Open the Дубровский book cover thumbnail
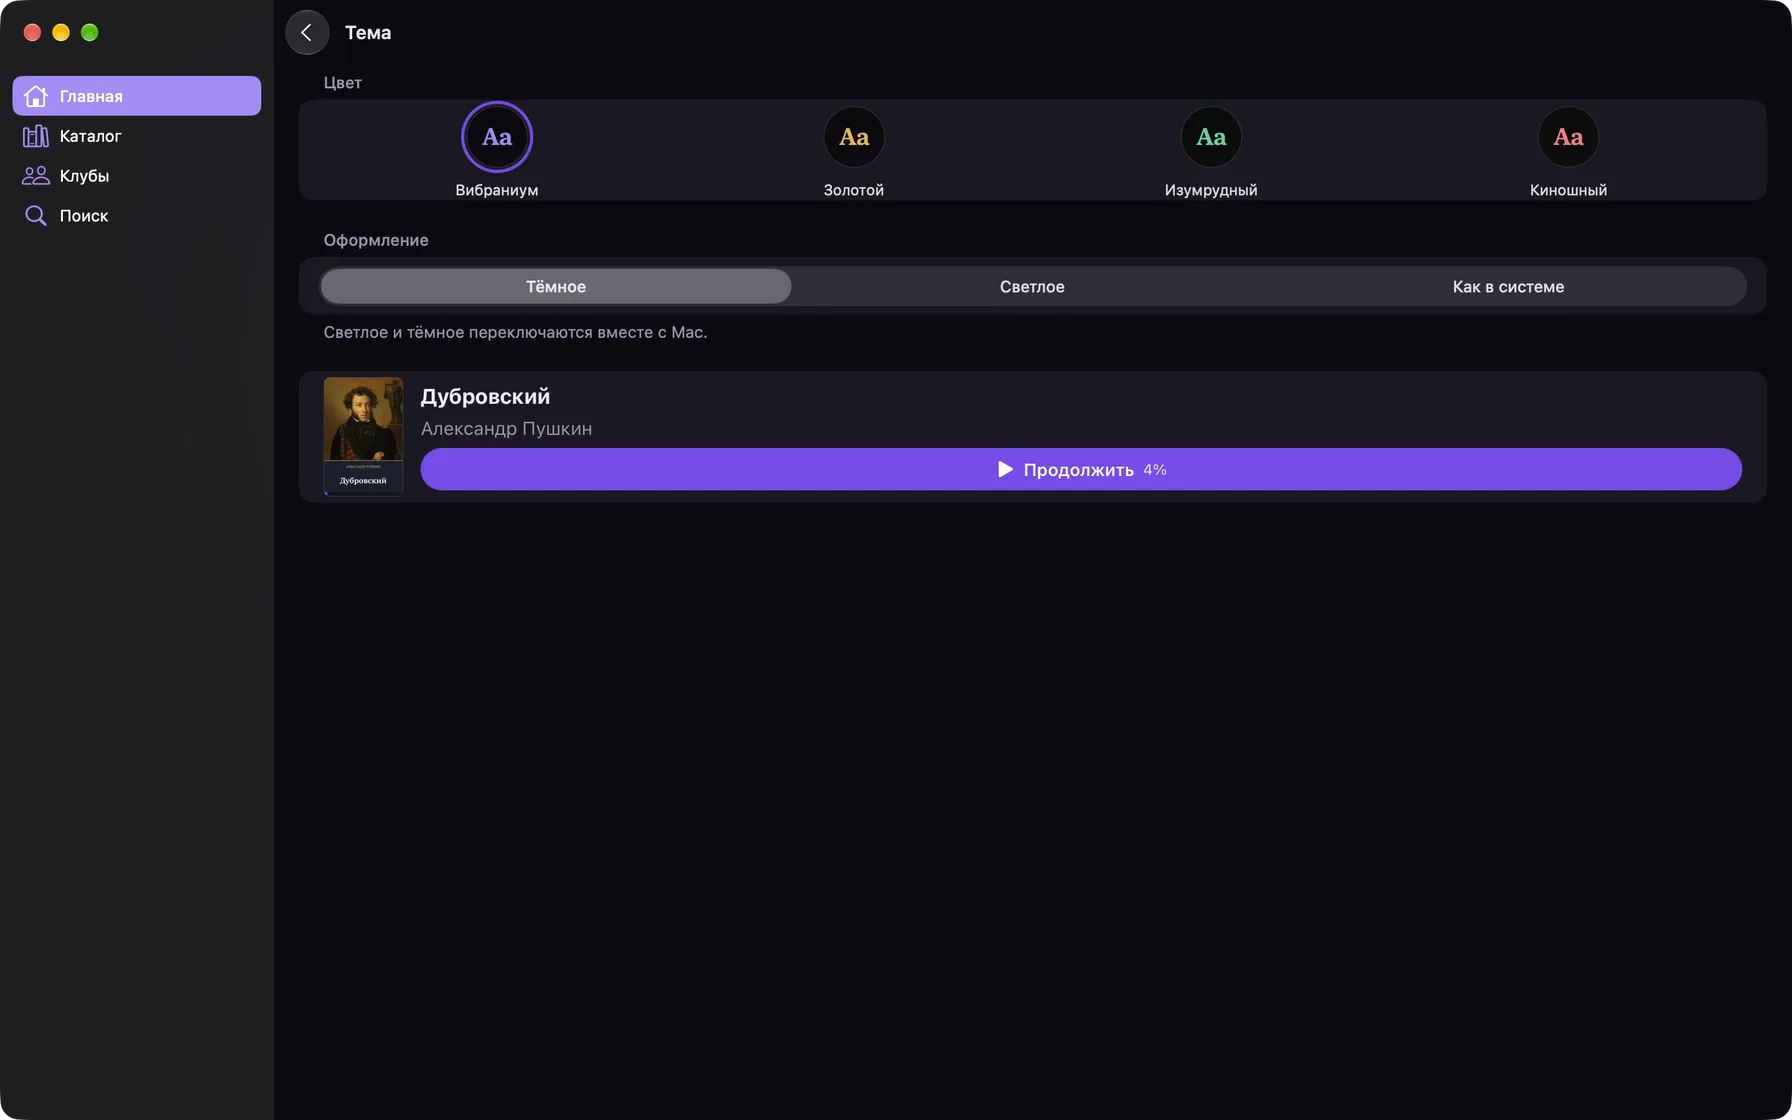This screenshot has width=1792, height=1120. pos(363,436)
